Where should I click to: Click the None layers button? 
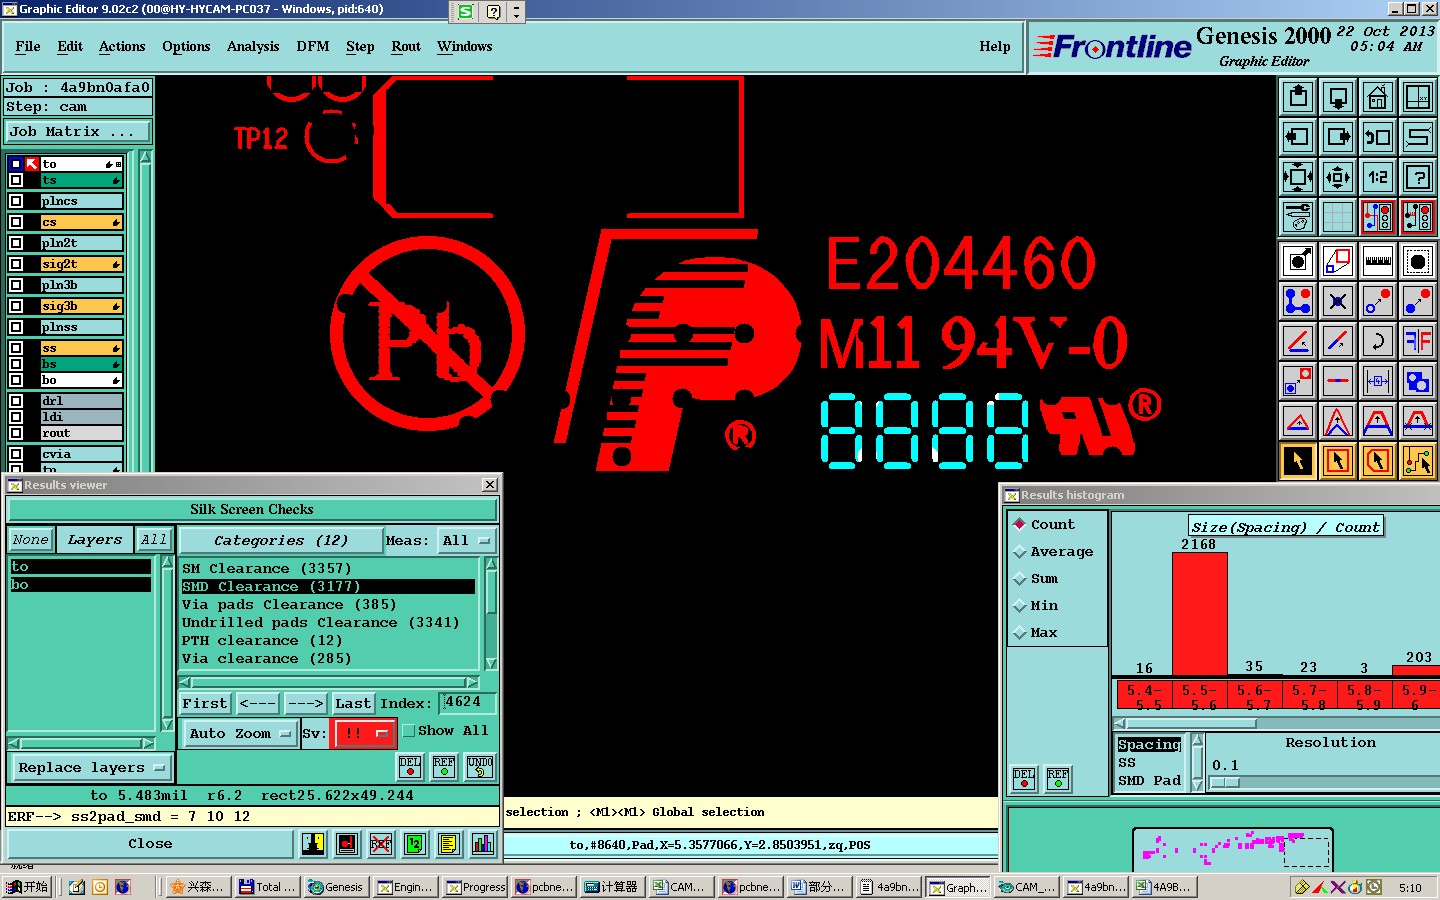pos(30,540)
